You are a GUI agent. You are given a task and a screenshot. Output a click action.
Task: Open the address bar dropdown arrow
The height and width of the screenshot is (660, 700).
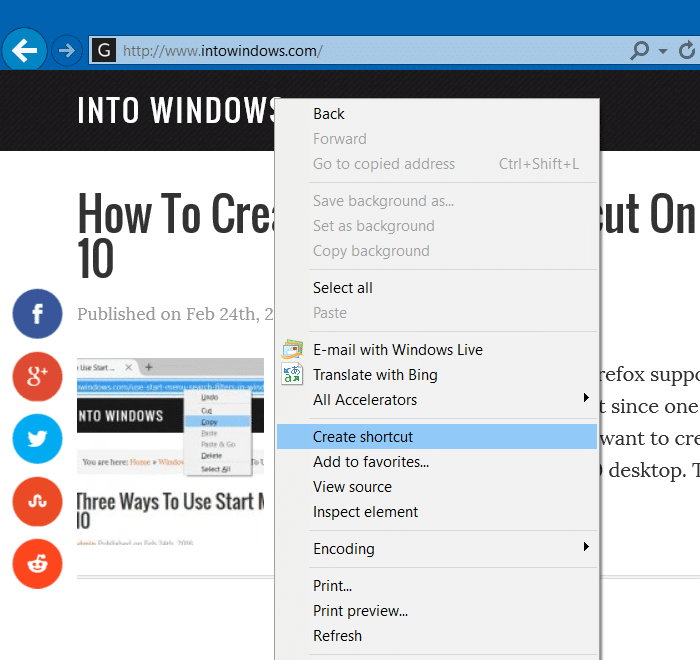tap(663, 51)
